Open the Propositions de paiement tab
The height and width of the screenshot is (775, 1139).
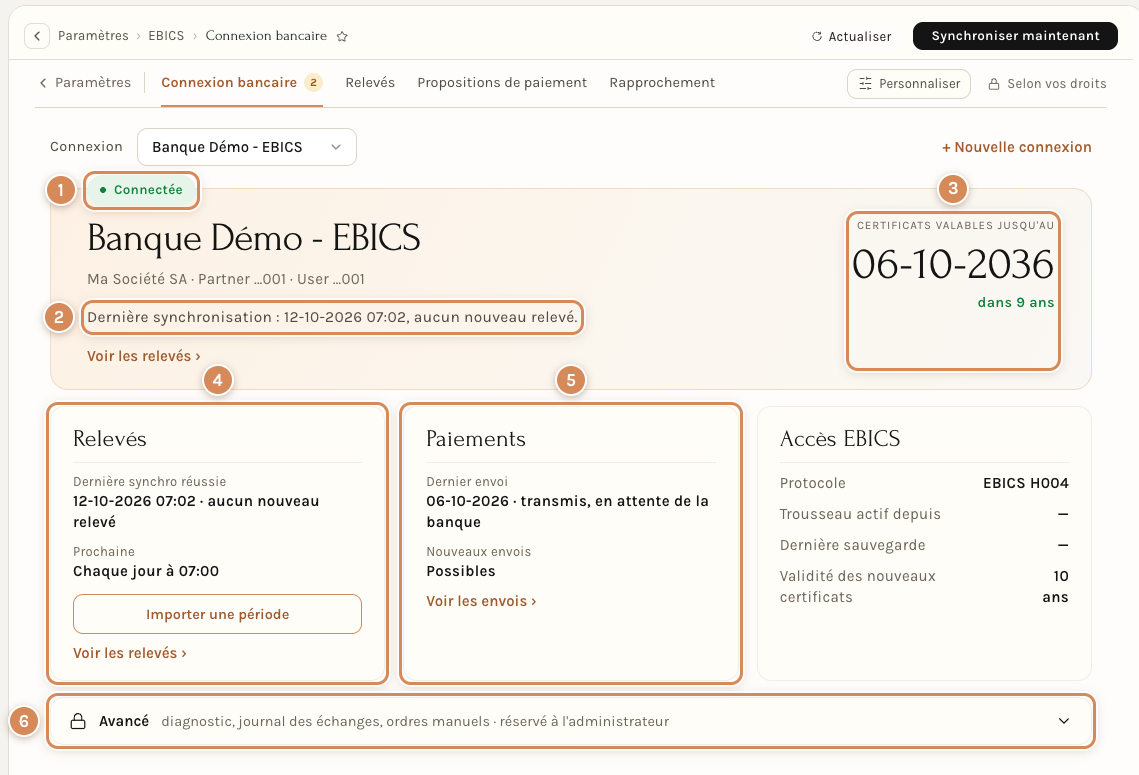(x=502, y=83)
